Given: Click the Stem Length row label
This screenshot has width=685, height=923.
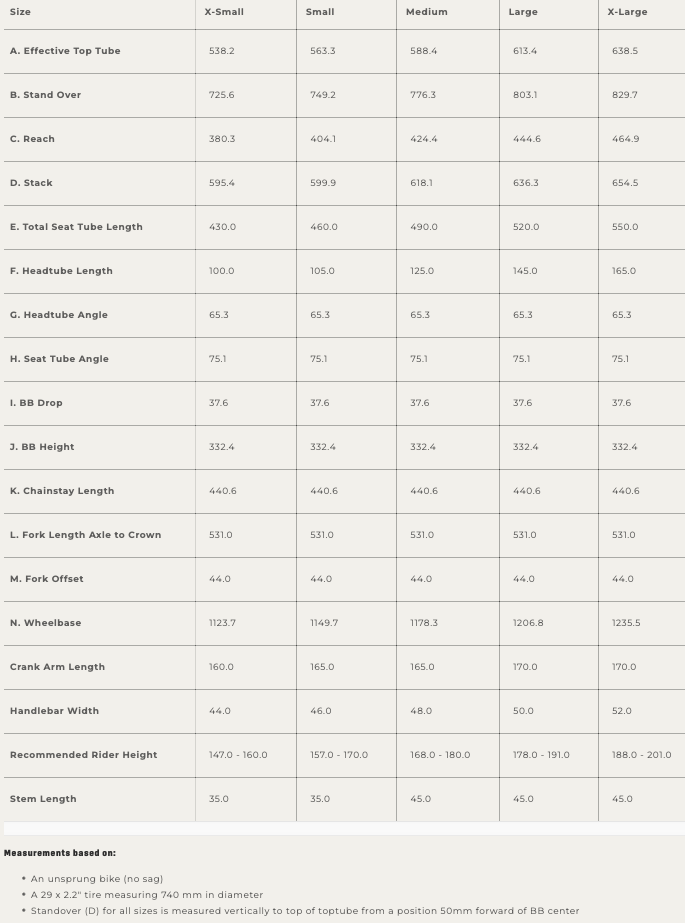Looking at the screenshot, I should (43, 799).
